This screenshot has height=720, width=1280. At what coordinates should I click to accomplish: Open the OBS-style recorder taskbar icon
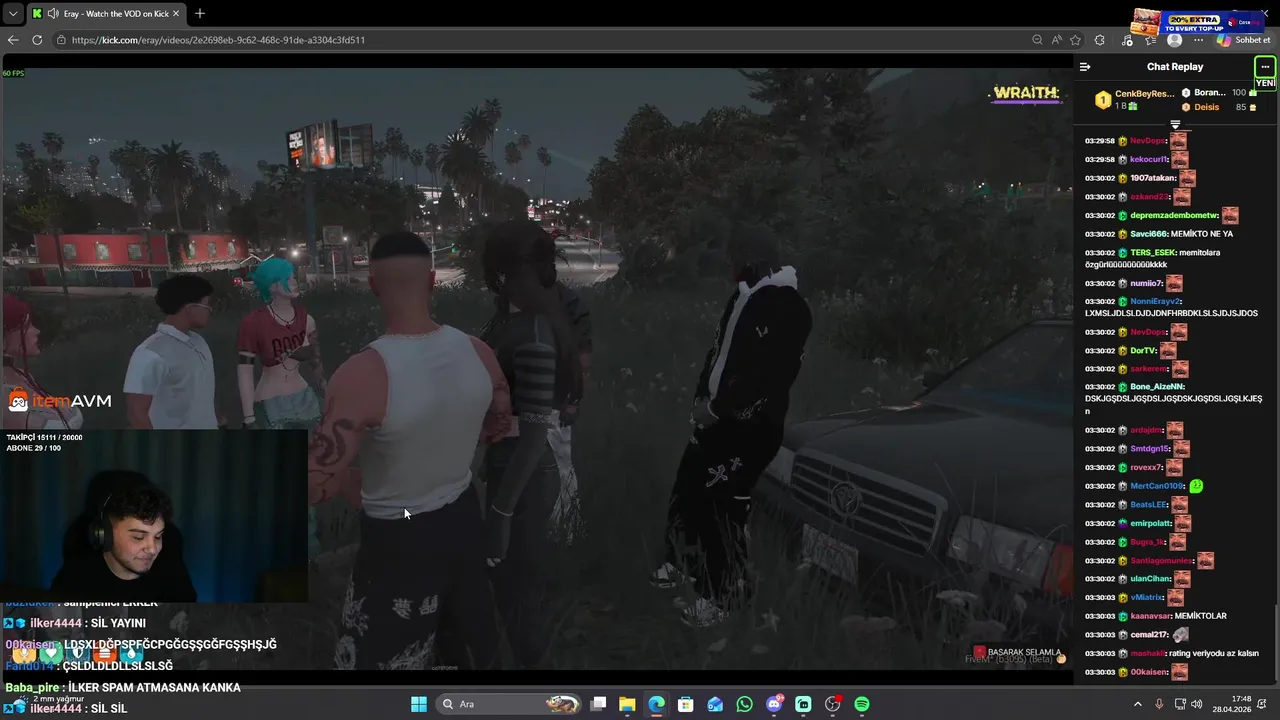click(832, 704)
